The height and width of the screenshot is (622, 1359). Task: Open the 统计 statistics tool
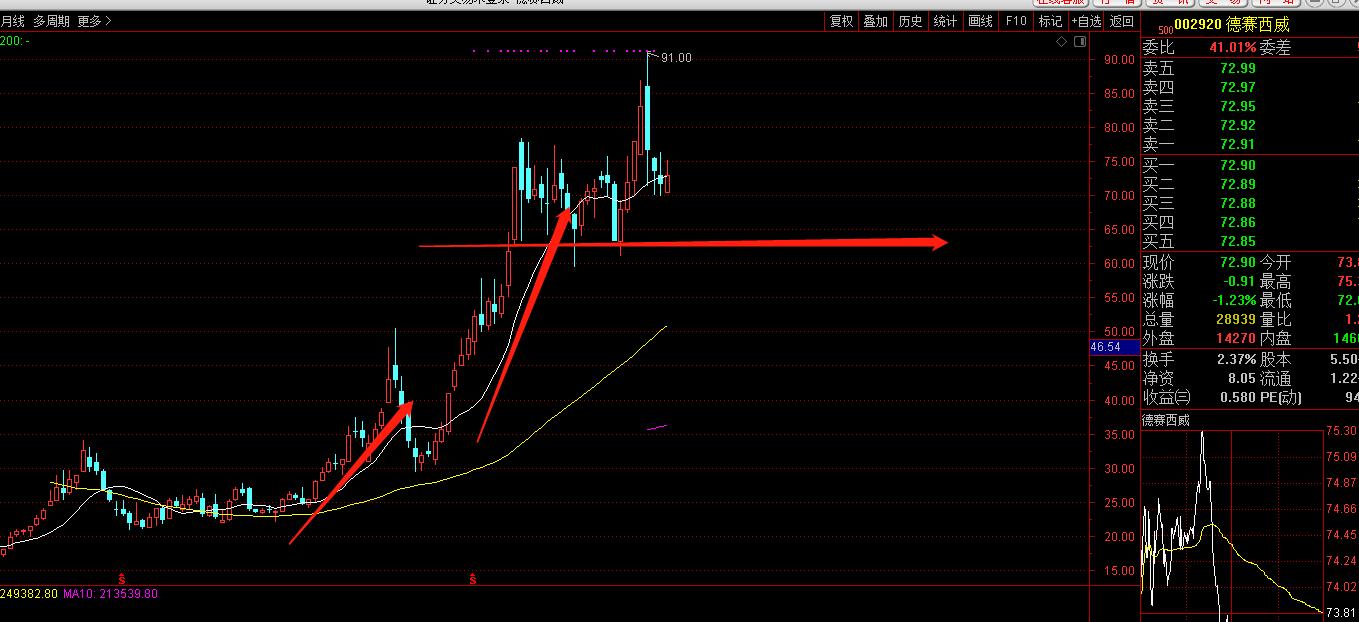[x=945, y=21]
